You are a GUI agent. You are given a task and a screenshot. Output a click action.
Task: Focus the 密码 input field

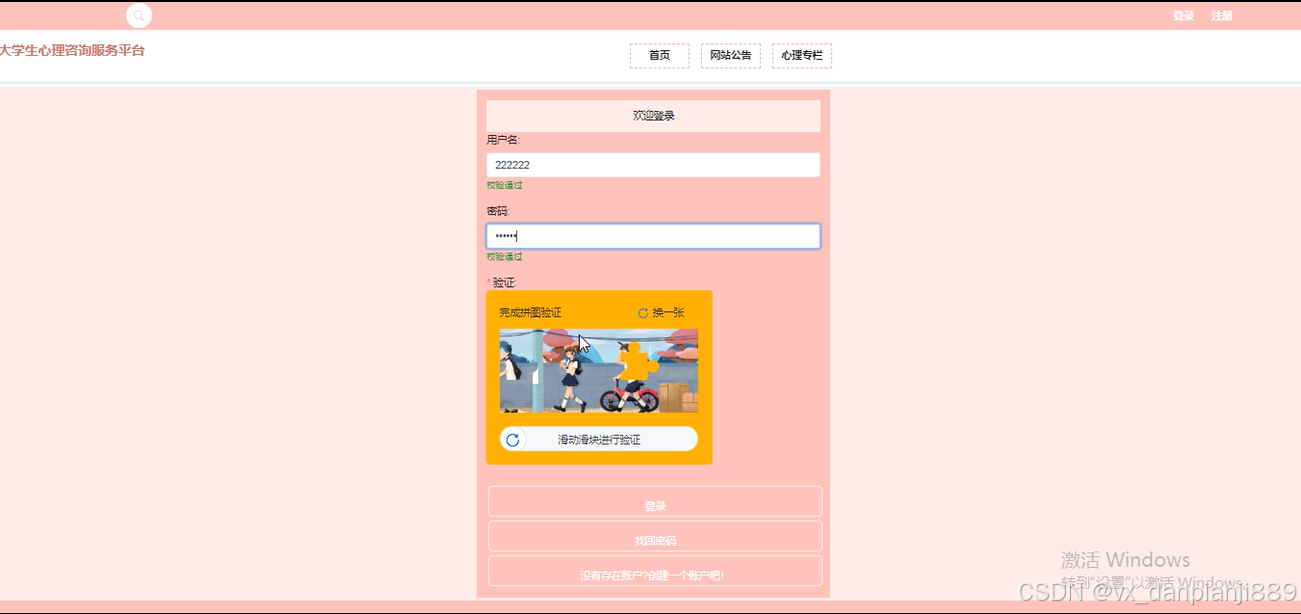point(653,236)
